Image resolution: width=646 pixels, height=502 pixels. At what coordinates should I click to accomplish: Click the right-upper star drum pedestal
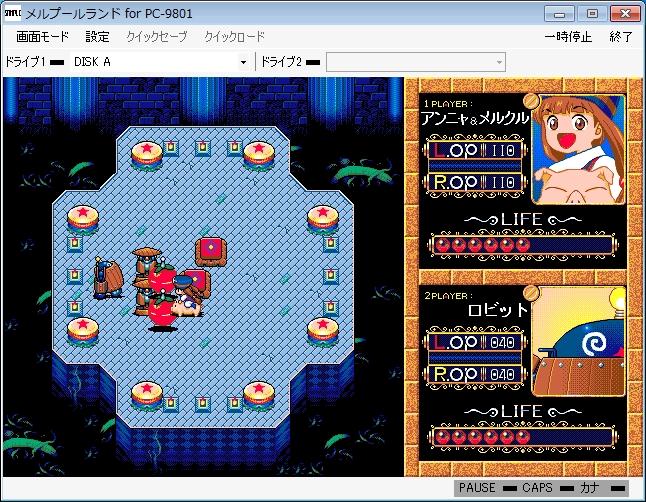(x=323, y=220)
